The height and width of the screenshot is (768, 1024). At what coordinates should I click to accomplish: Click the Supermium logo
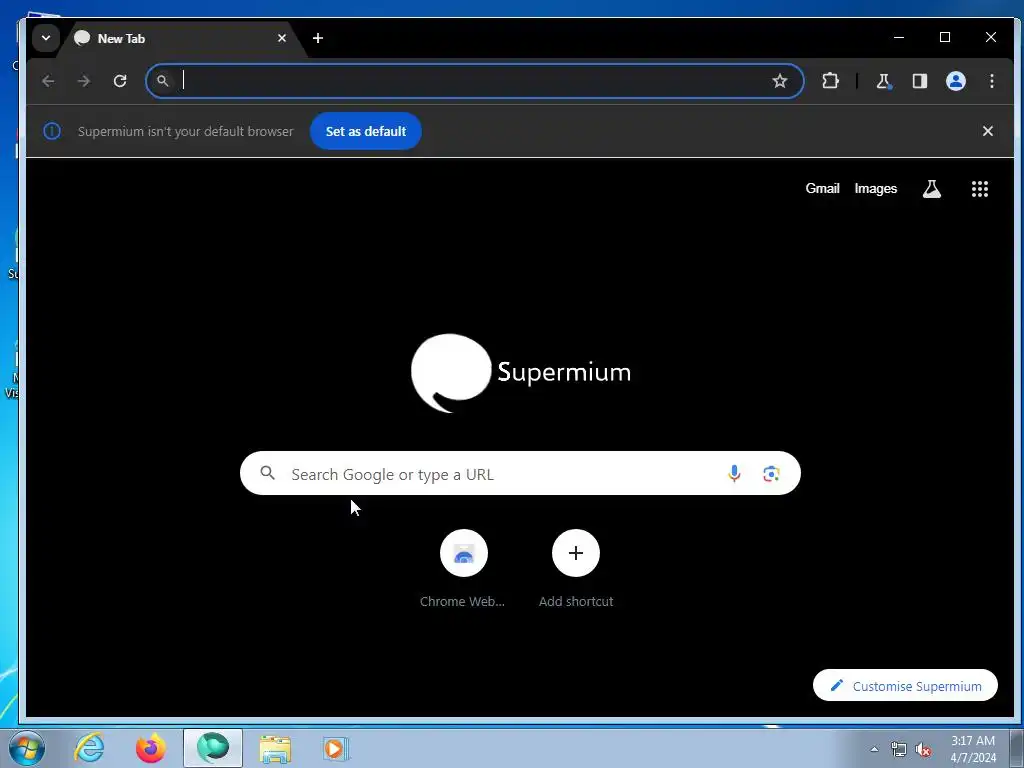tap(520, 373)
